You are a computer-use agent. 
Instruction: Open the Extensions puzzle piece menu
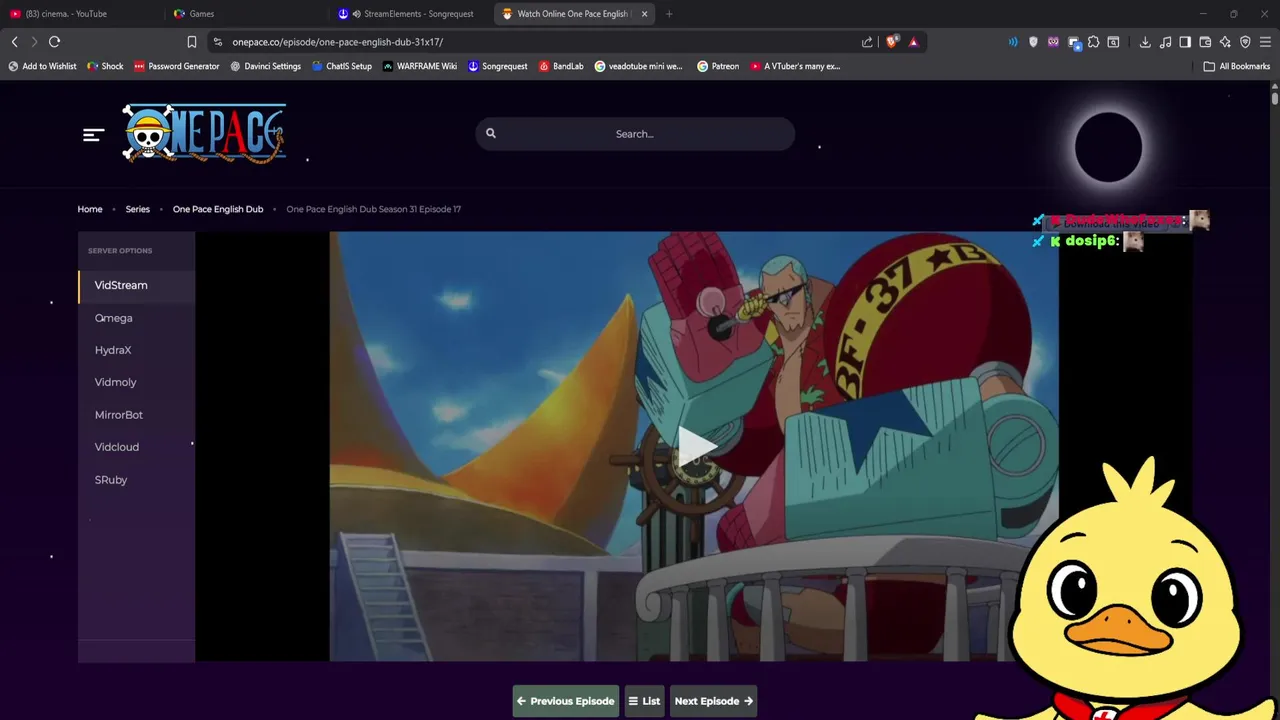click(x=1093, y=42)
